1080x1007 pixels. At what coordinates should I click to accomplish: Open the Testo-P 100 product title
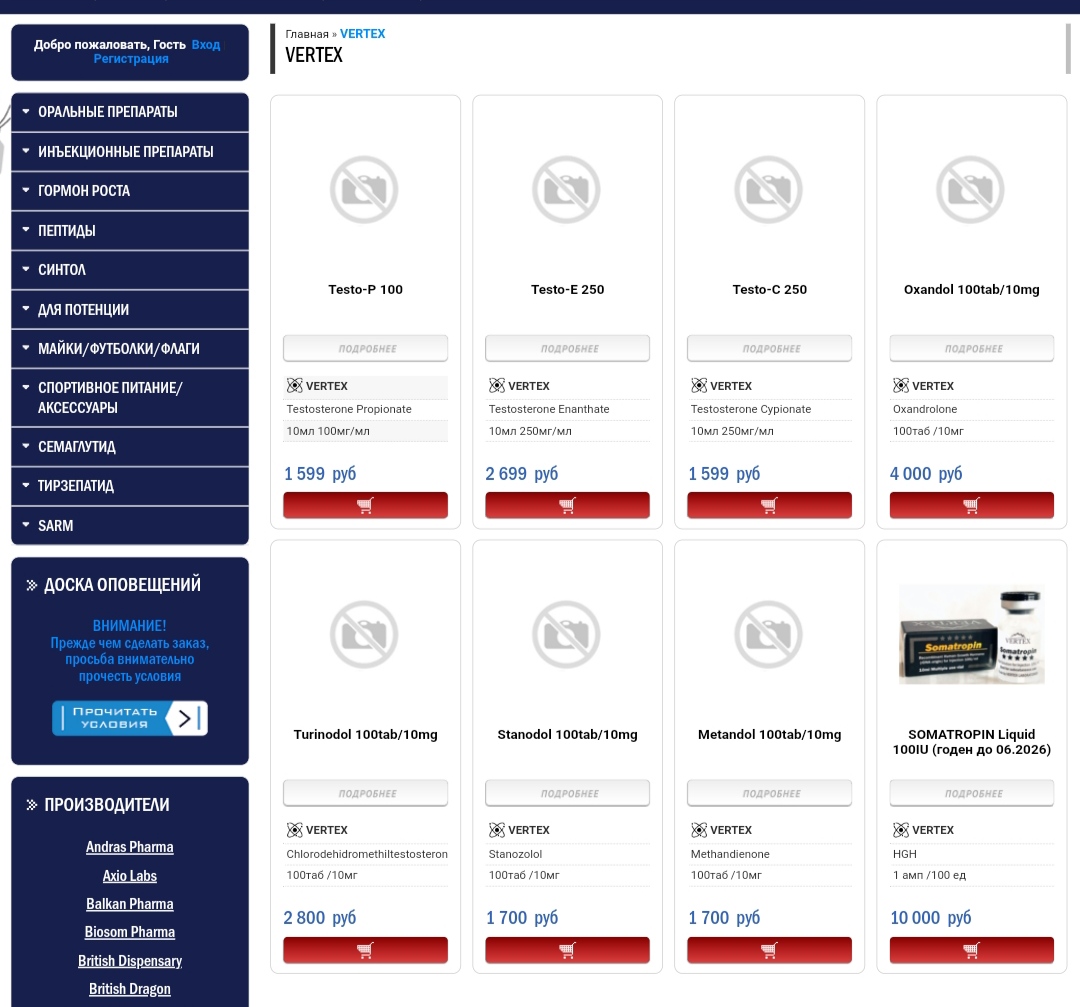pyautogui.click(x=365, y=289)
